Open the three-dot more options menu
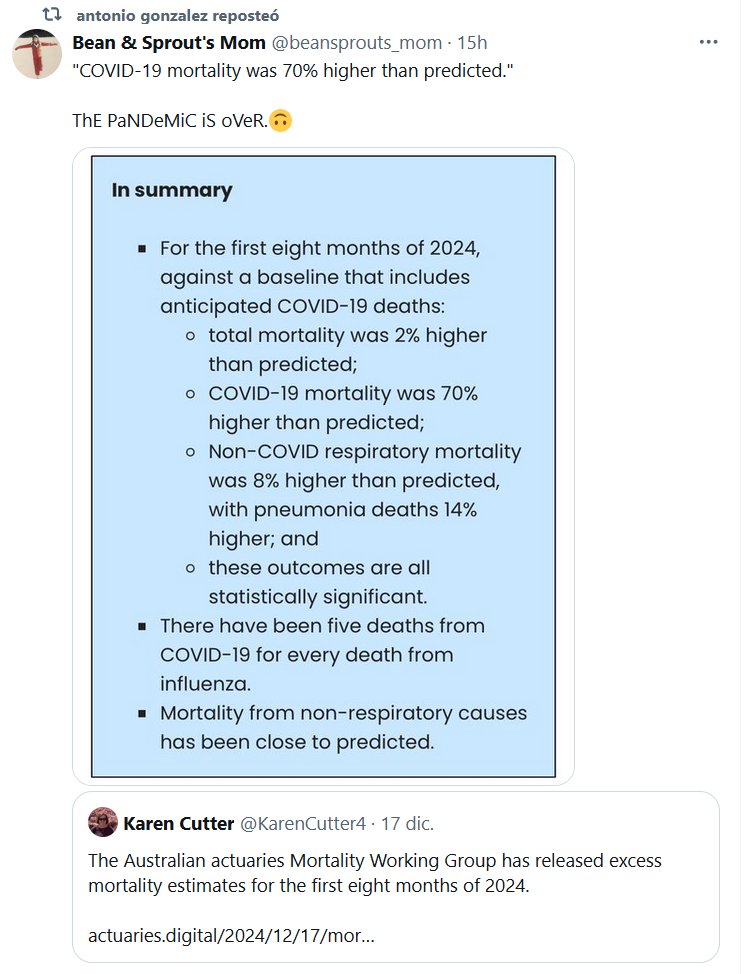Screen dimensions: 744x974 coord(708,43)
